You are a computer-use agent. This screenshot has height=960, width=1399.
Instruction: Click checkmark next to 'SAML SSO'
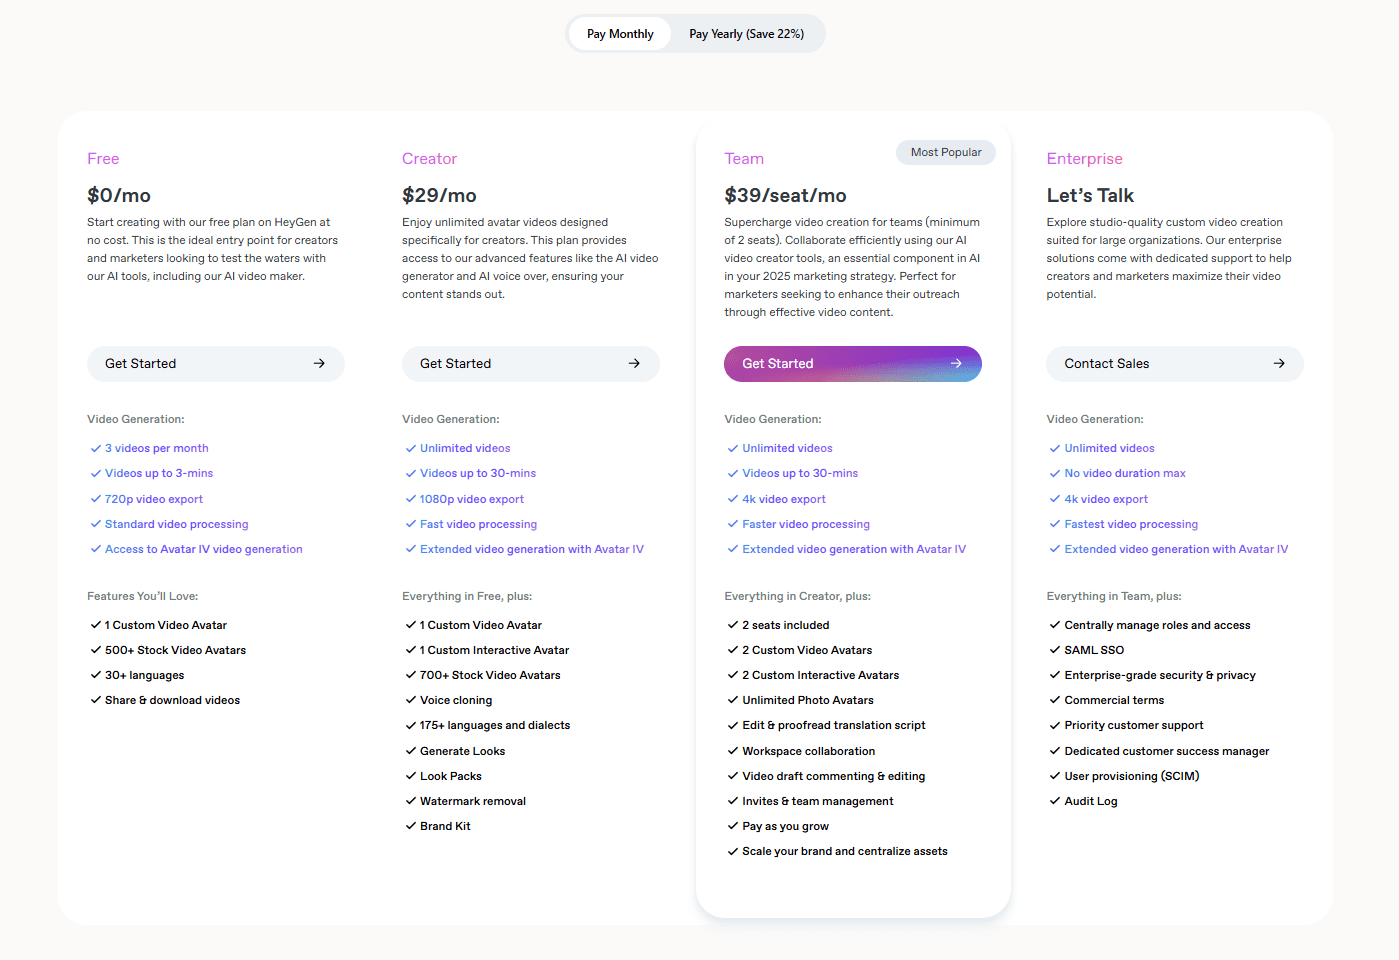(1055, 651)
